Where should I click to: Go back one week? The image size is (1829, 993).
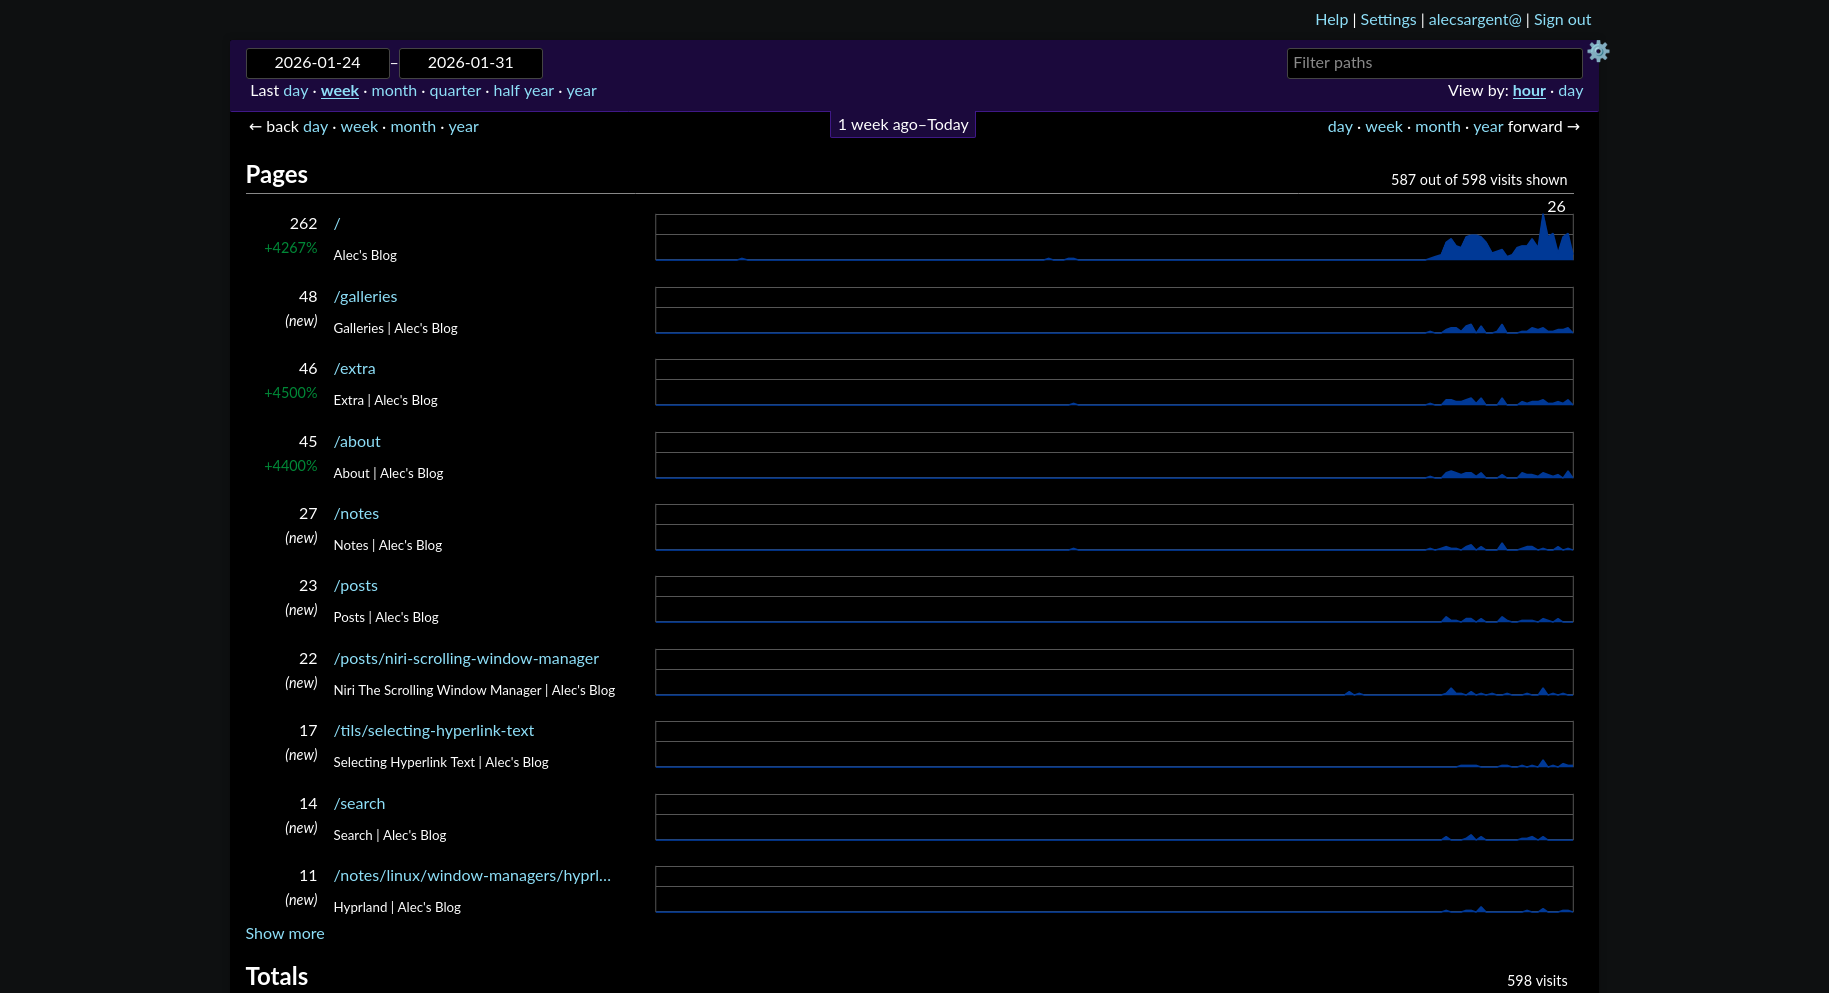[x=359, y=127]
